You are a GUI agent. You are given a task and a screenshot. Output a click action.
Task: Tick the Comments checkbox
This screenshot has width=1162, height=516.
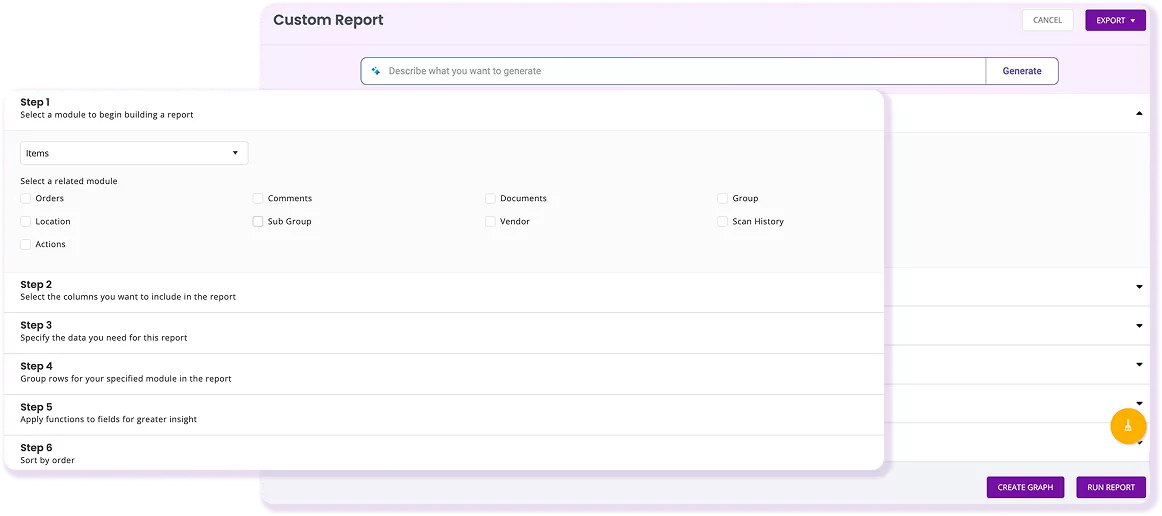coord(258,198)
